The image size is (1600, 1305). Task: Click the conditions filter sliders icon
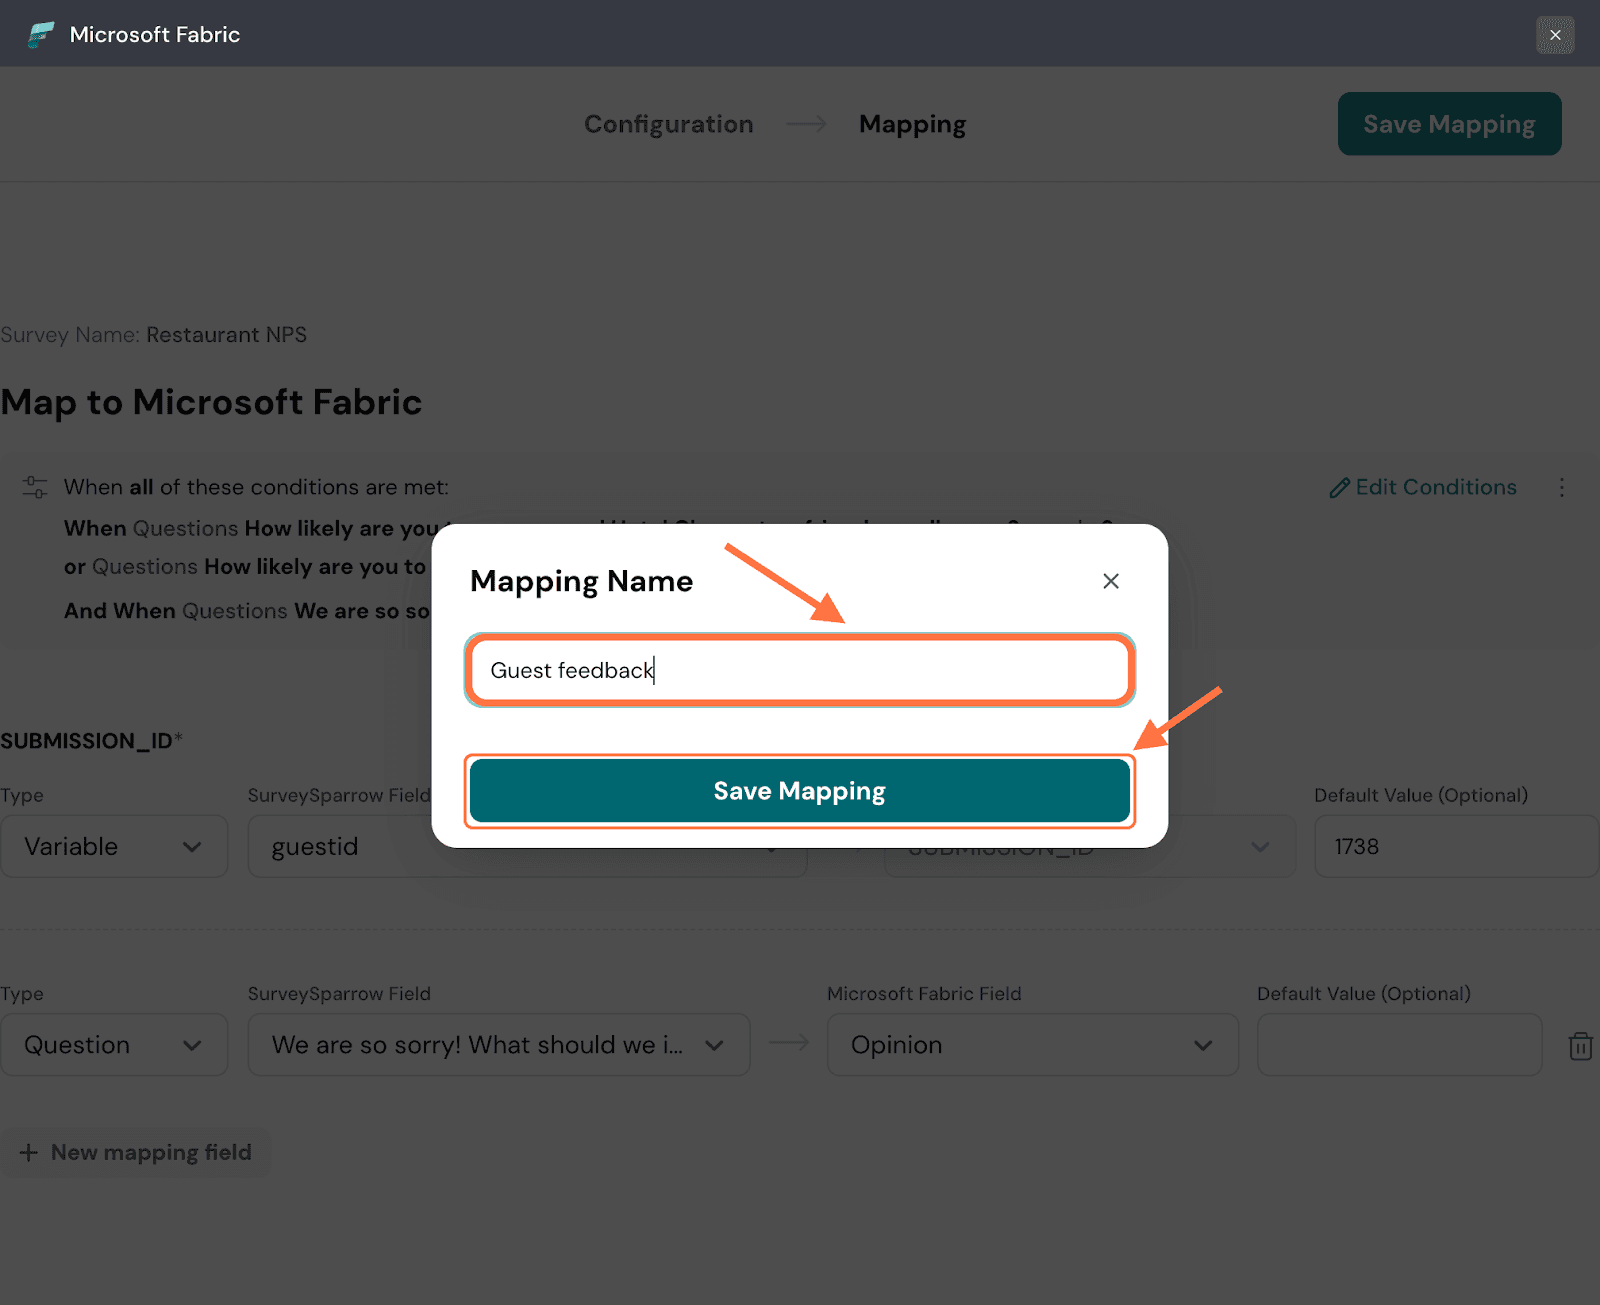pos(35,487)
